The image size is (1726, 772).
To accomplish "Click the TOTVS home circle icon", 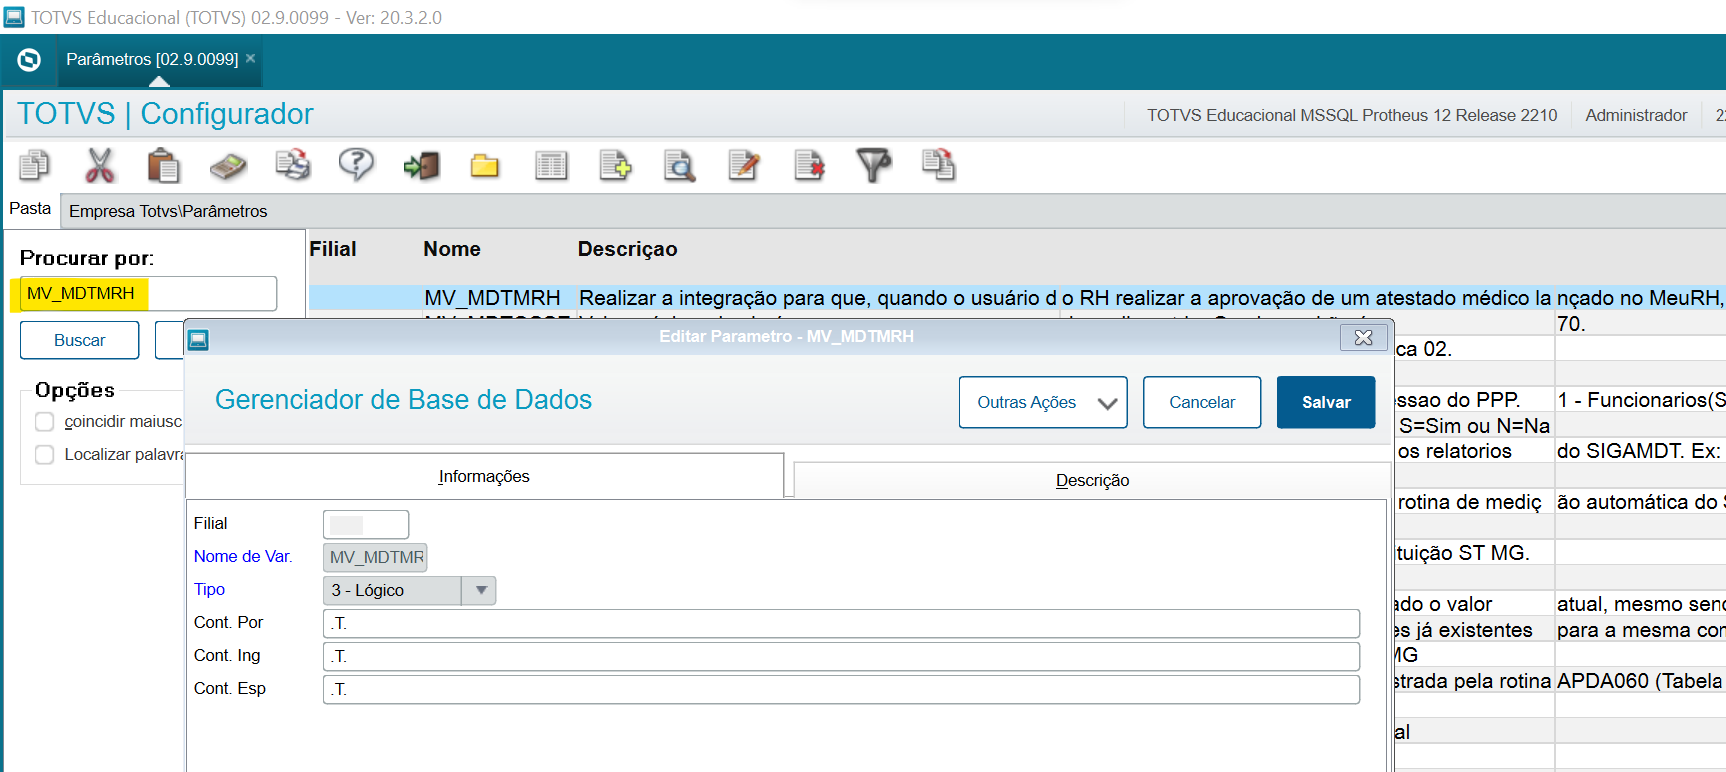I will (29, 60).
